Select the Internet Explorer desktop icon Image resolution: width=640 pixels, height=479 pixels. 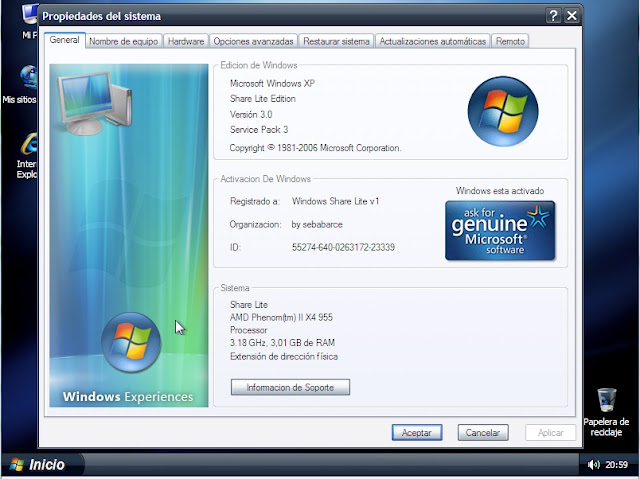[x=27, y=155]
